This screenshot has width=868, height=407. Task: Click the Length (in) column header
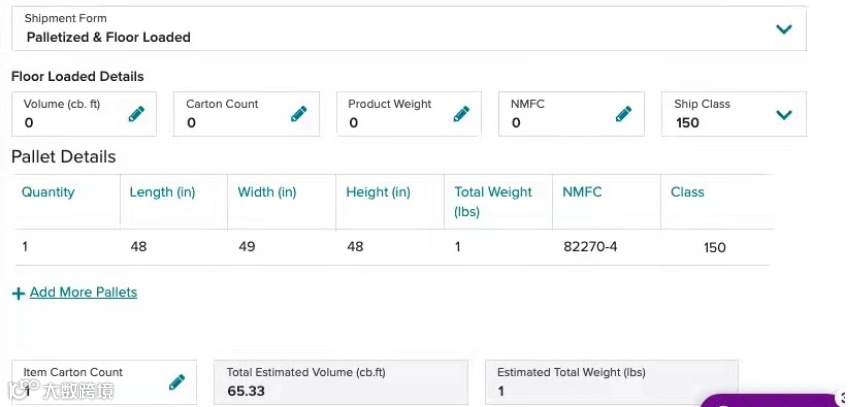point(162,192)
